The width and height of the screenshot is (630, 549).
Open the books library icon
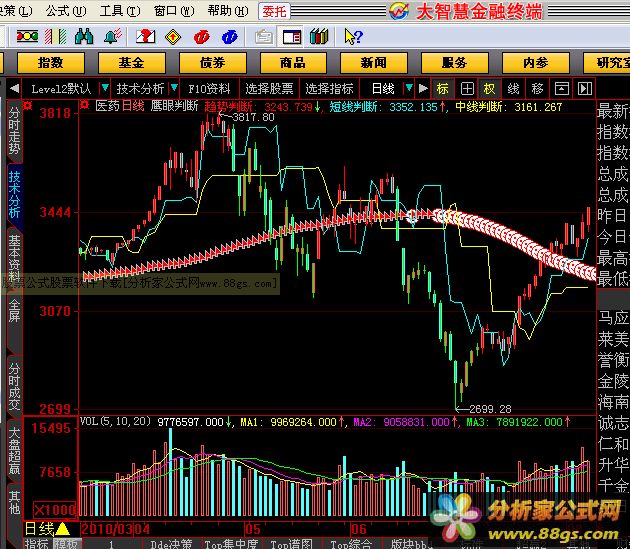pyautogui.click(x=319, y=37)
